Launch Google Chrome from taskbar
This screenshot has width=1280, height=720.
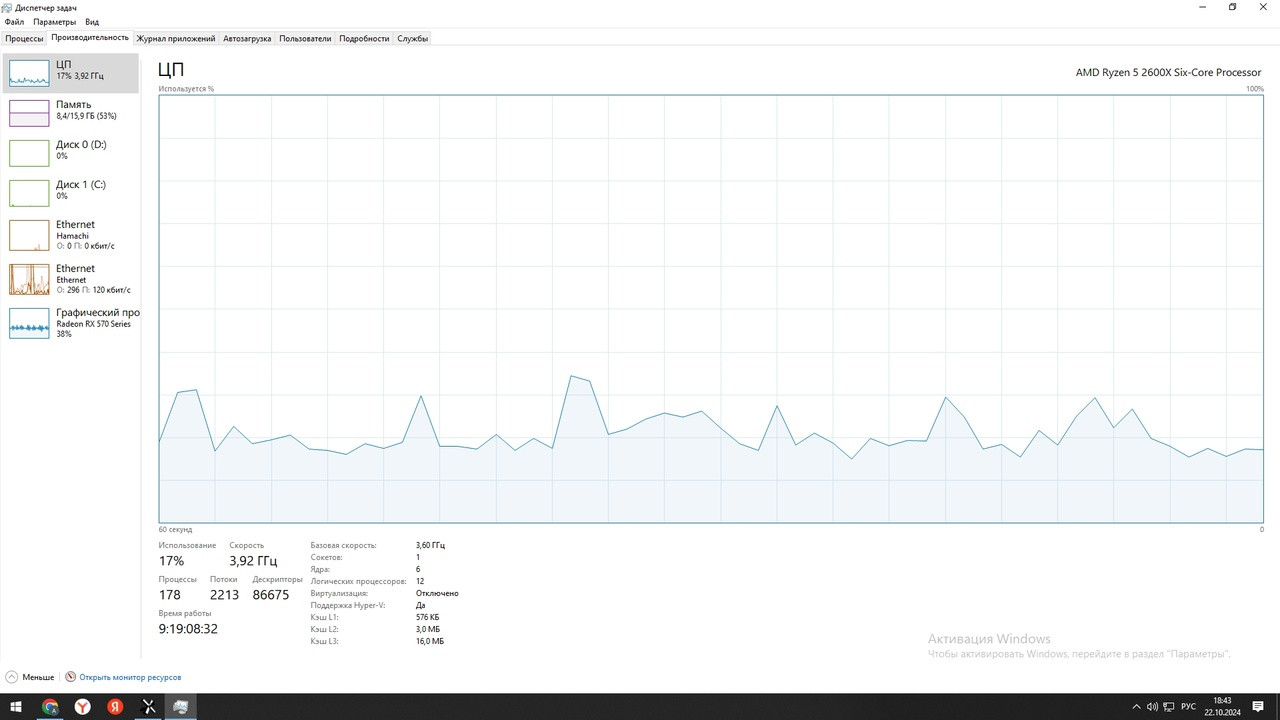point(50,706)
